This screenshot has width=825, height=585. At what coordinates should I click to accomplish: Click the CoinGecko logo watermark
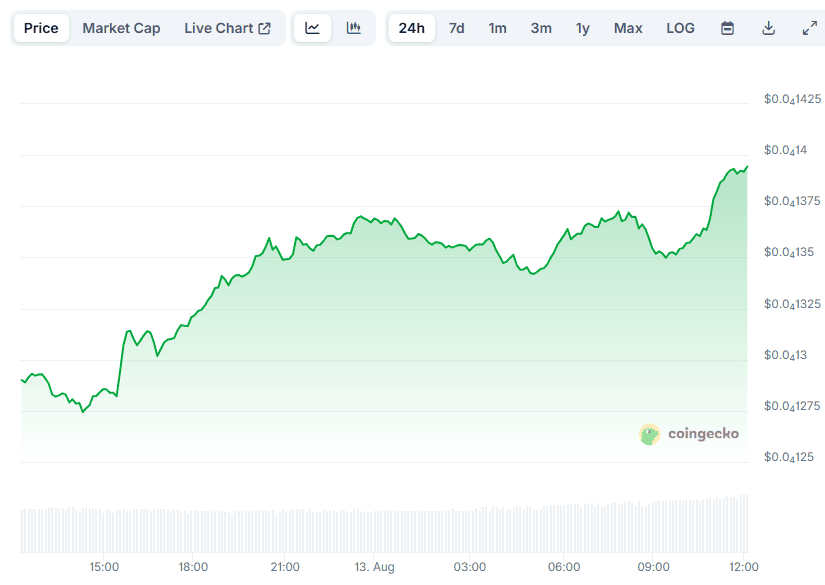point(690,434)
